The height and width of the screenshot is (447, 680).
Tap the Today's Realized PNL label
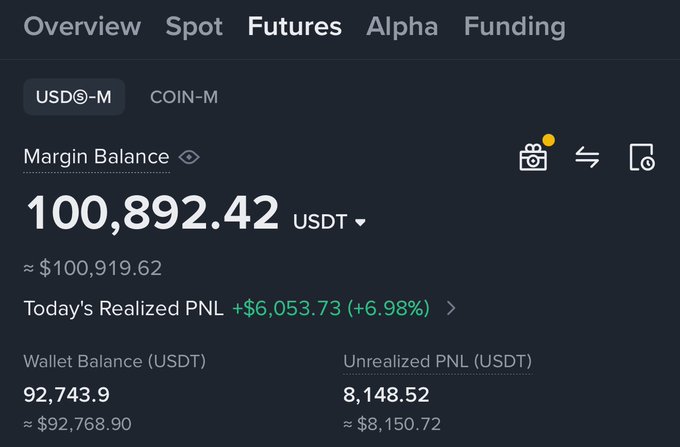coord(122,308)
